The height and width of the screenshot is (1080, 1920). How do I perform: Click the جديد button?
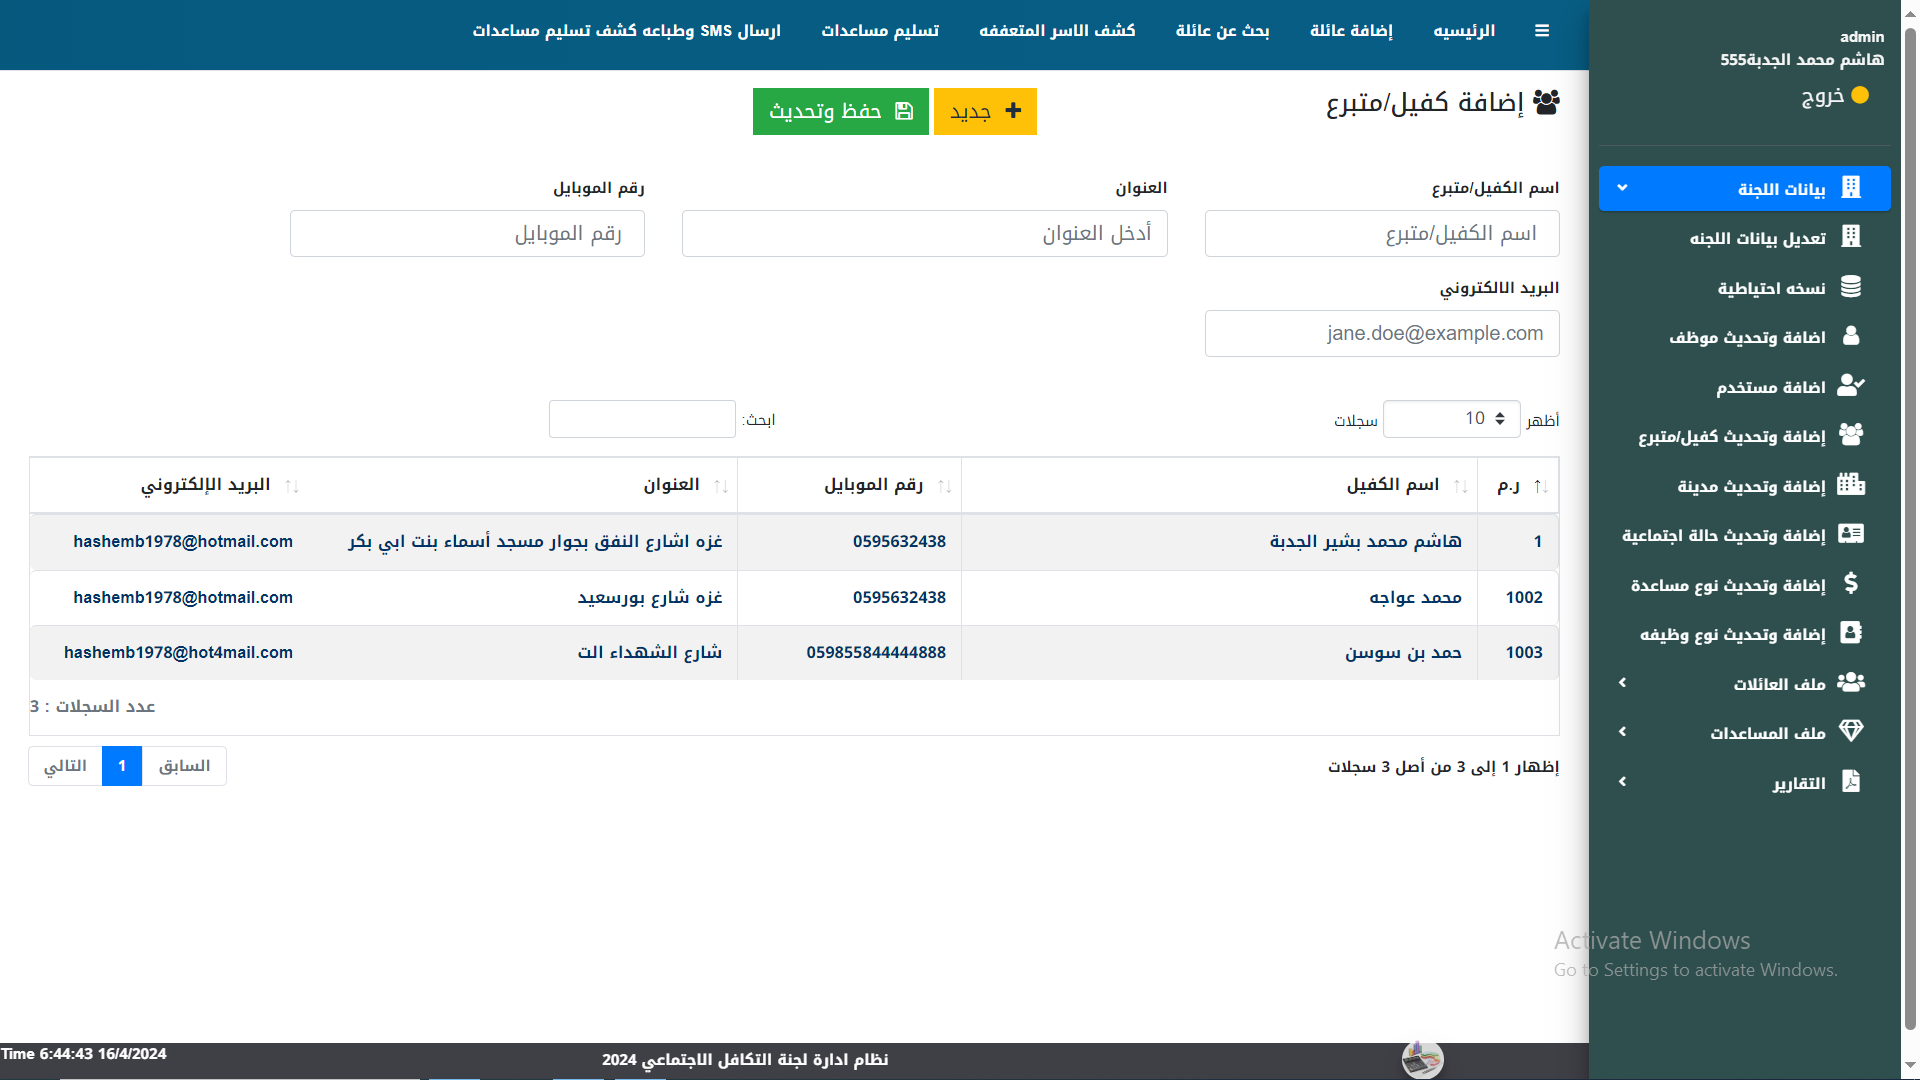pyautogui.click(x=984, y=111)
